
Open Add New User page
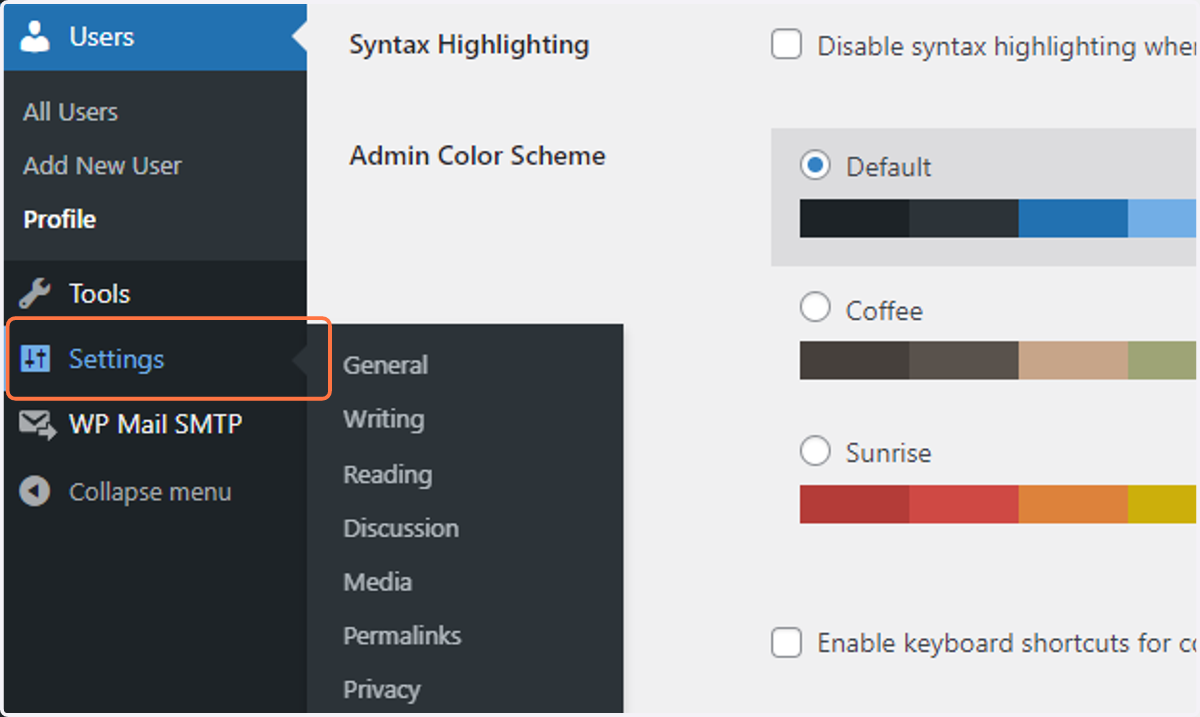(102, 165)
